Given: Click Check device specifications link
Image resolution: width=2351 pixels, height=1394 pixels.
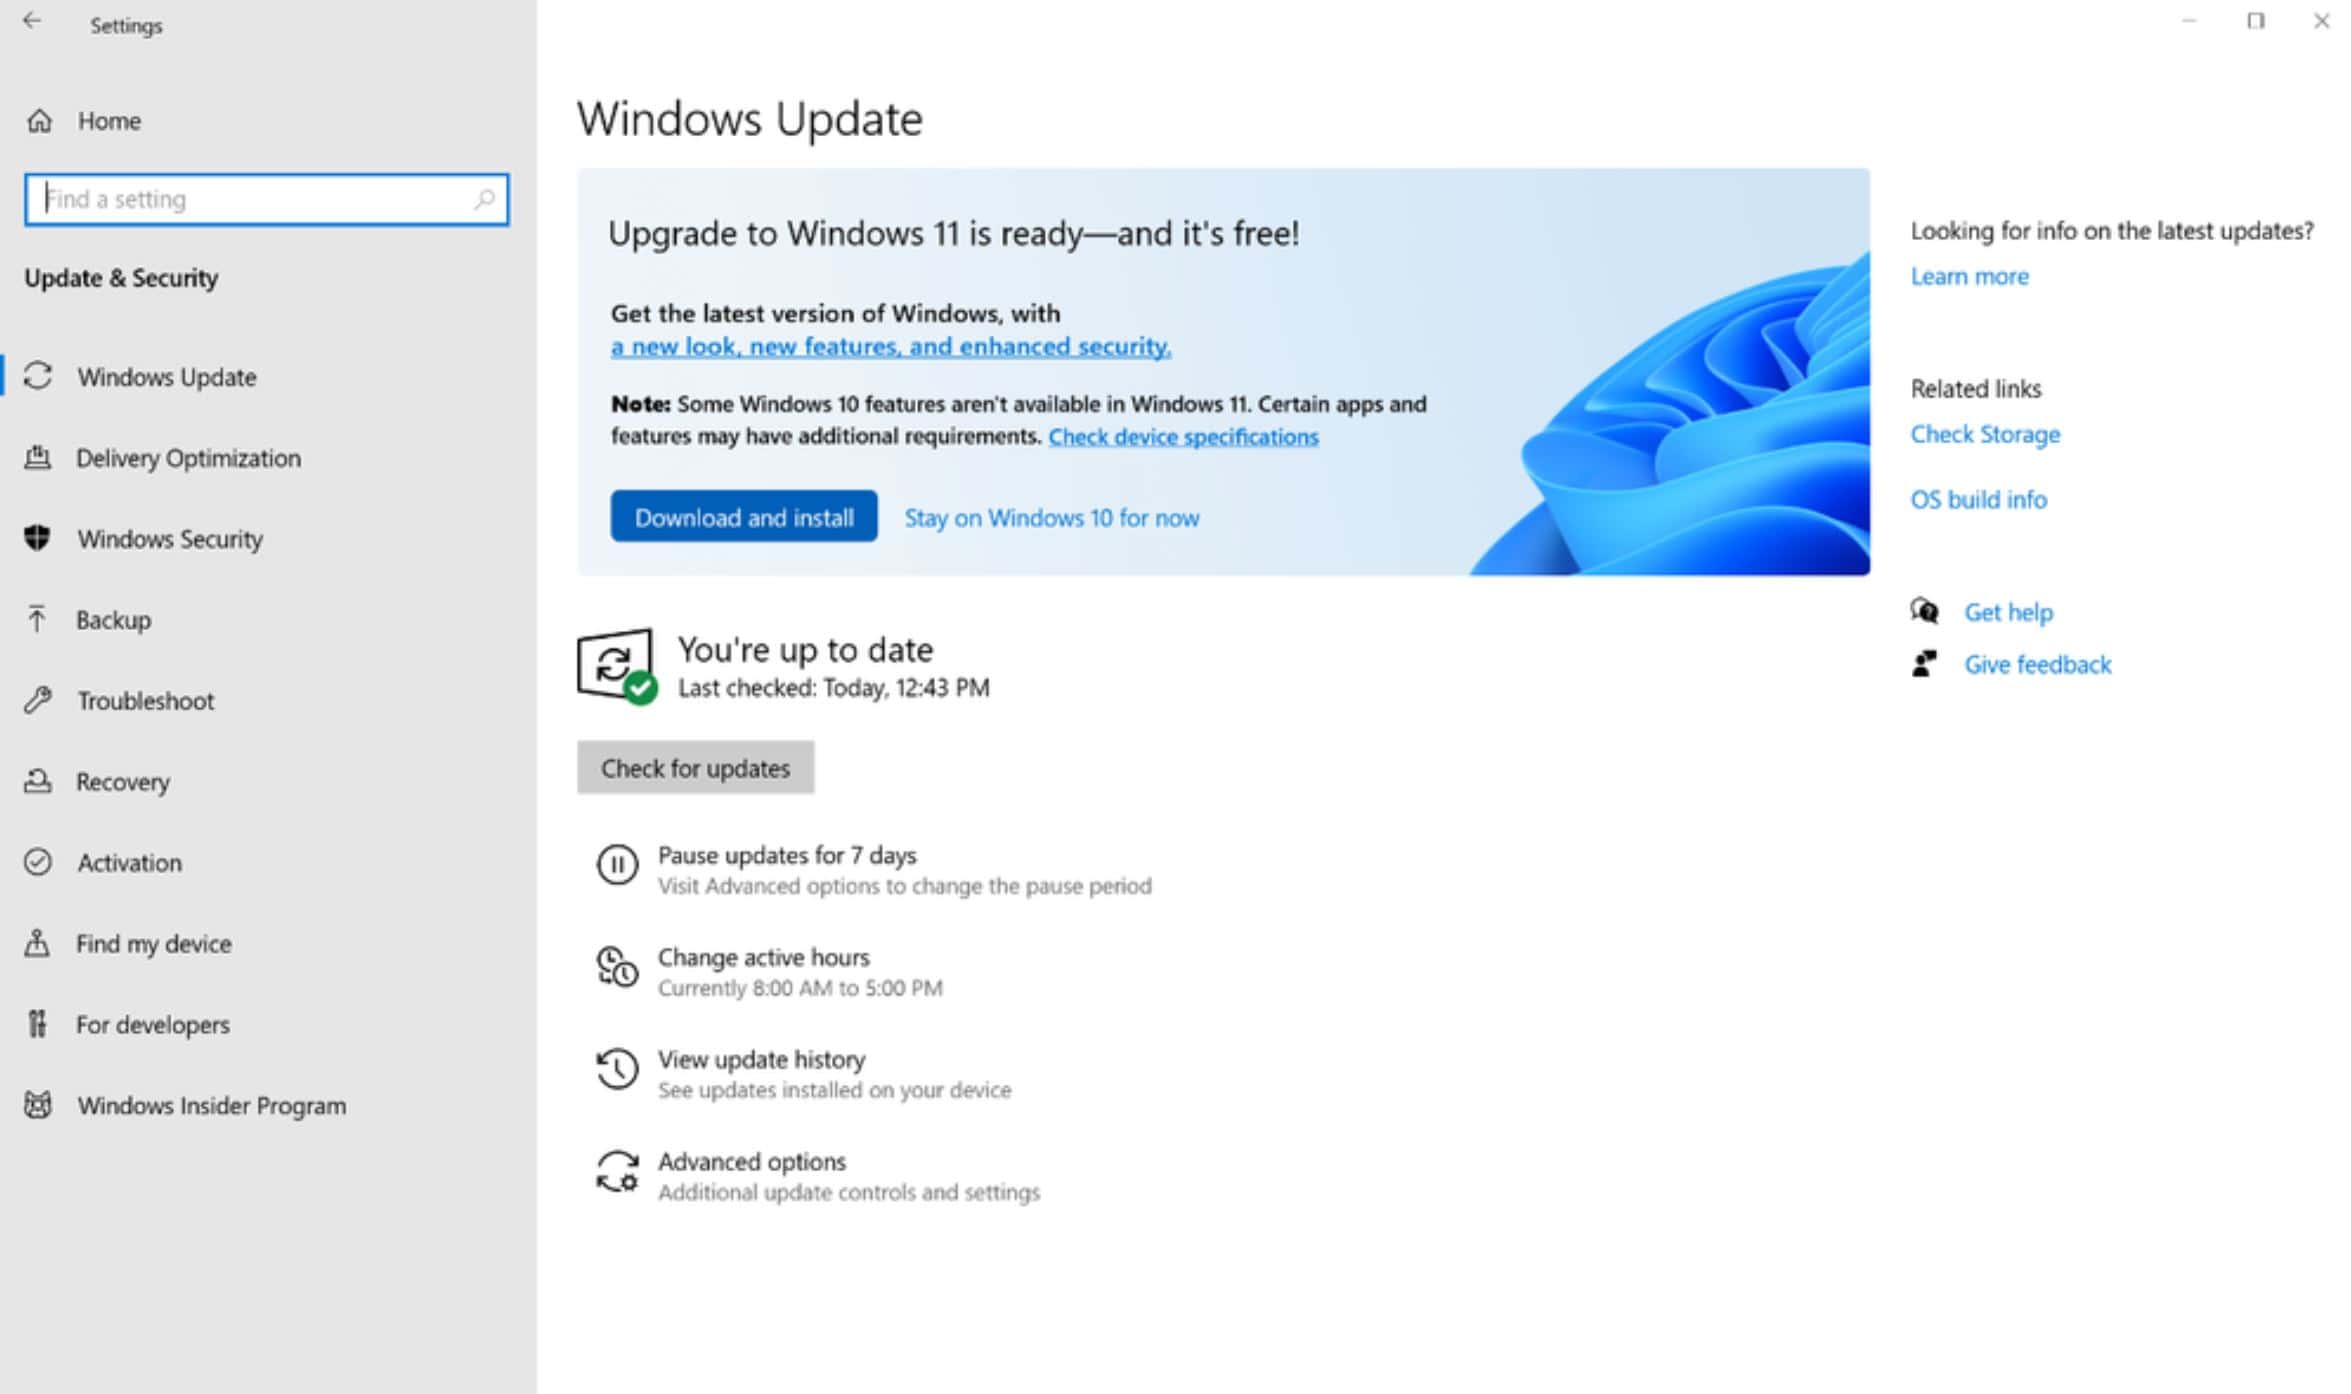Looking at the screenshot, I should 1185,436.
